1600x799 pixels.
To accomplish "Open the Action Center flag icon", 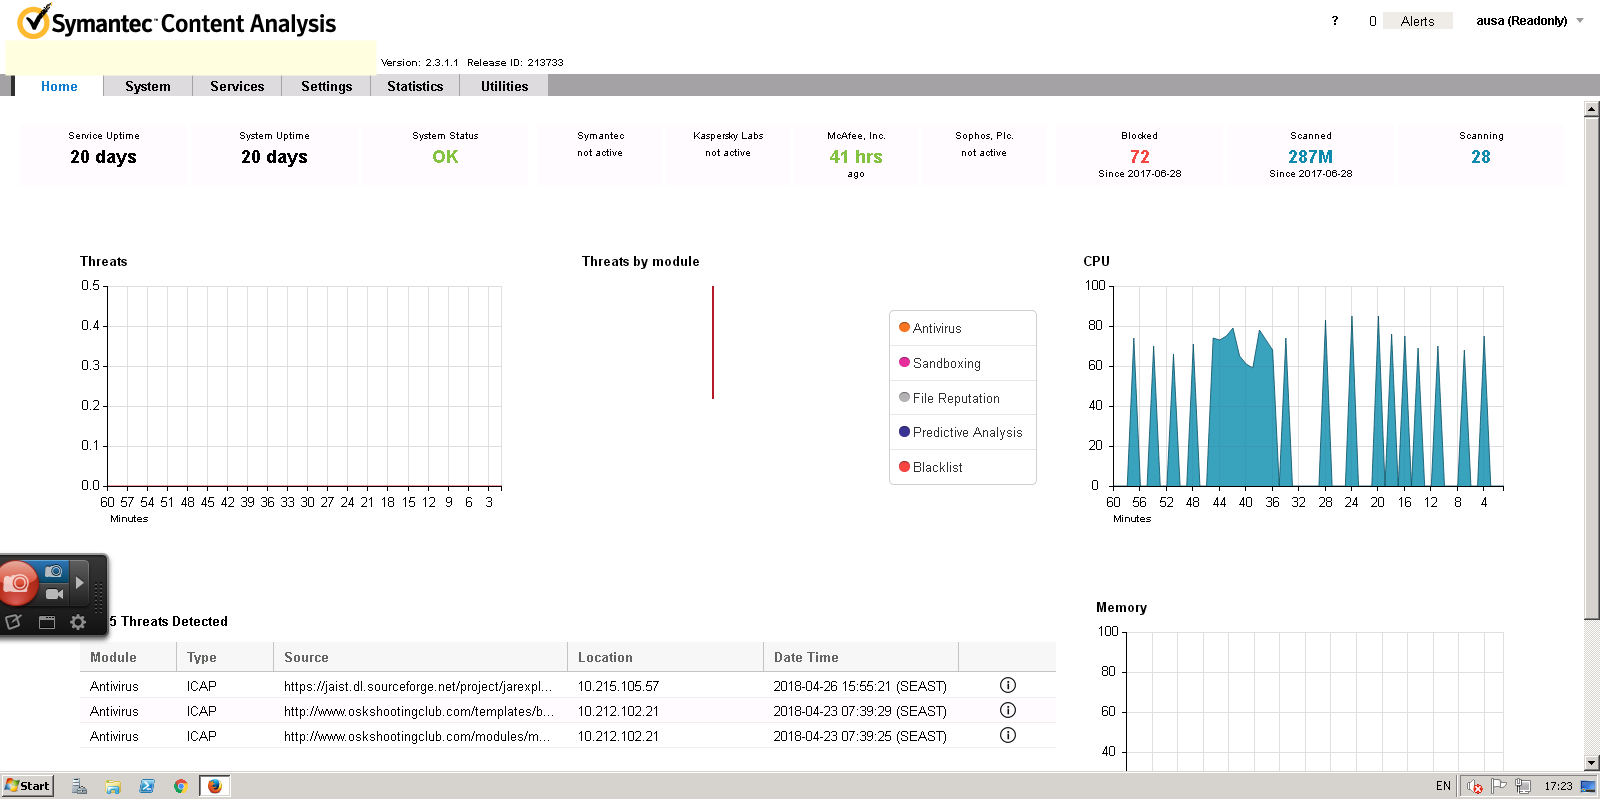I will (x=1499, y=786).
